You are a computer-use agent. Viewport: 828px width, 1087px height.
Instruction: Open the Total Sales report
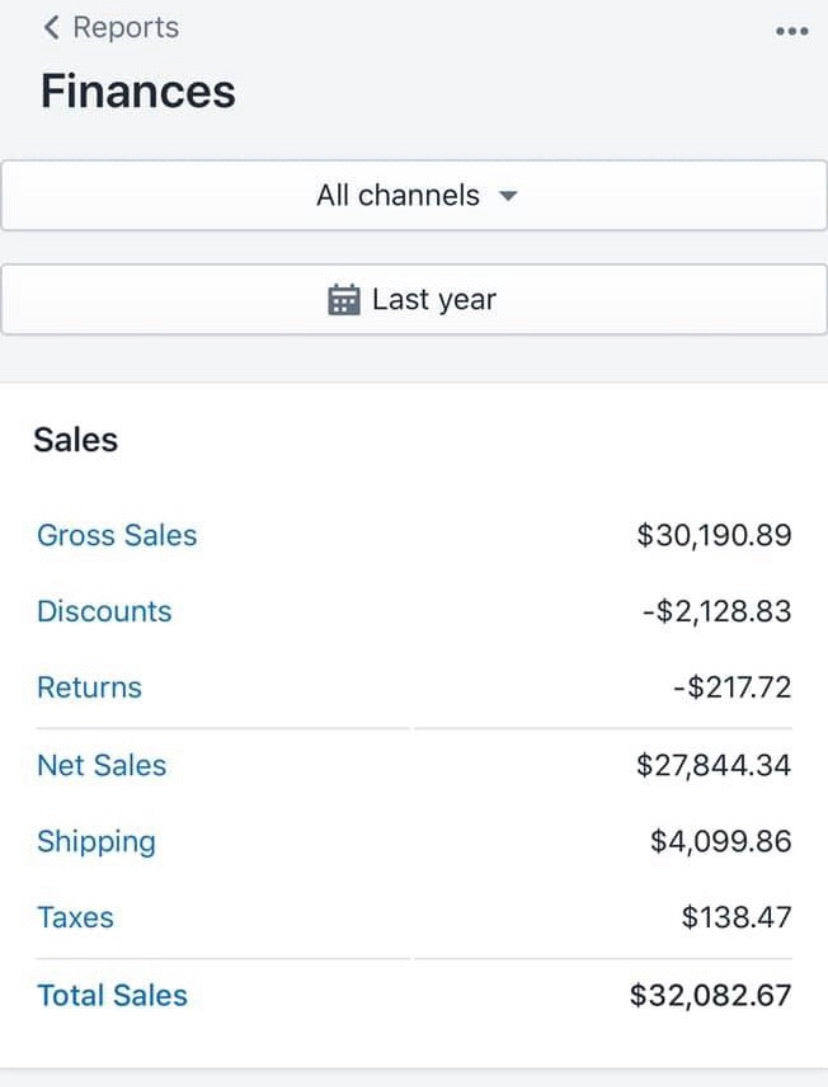click(112, 995)
